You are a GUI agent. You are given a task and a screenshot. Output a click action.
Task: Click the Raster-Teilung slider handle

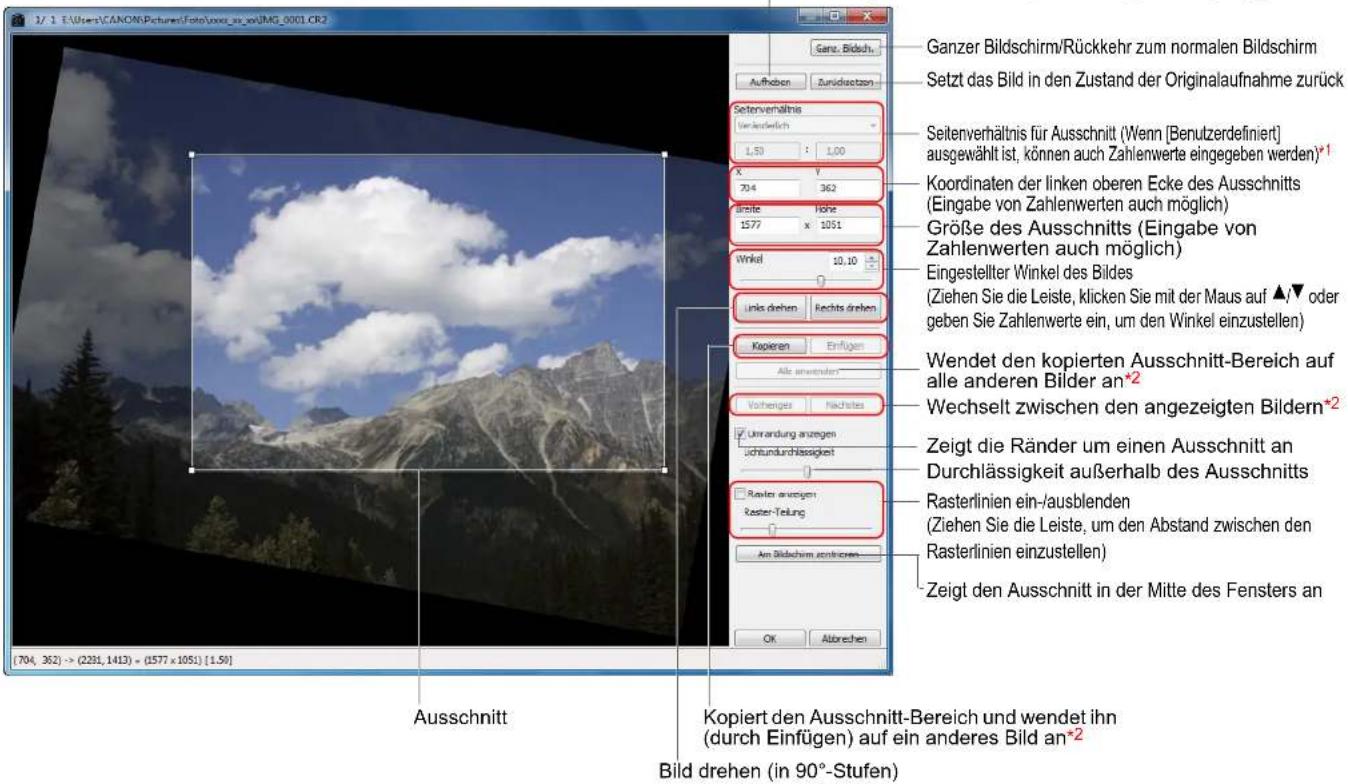tap(771, 530)
